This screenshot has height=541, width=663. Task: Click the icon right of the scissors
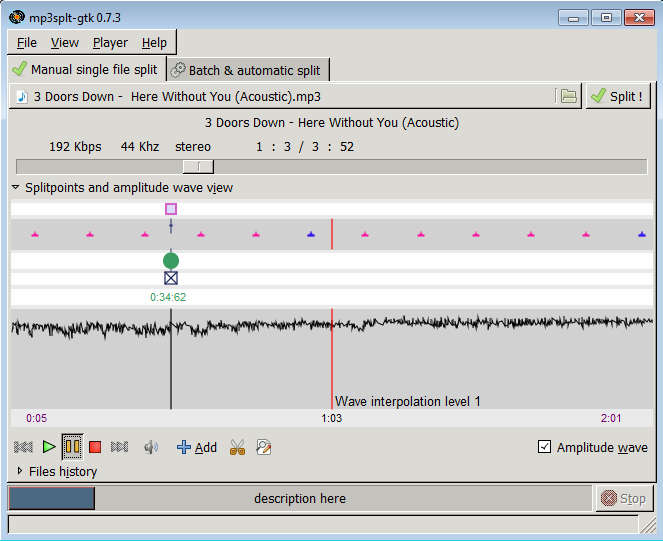coord(263,447)
